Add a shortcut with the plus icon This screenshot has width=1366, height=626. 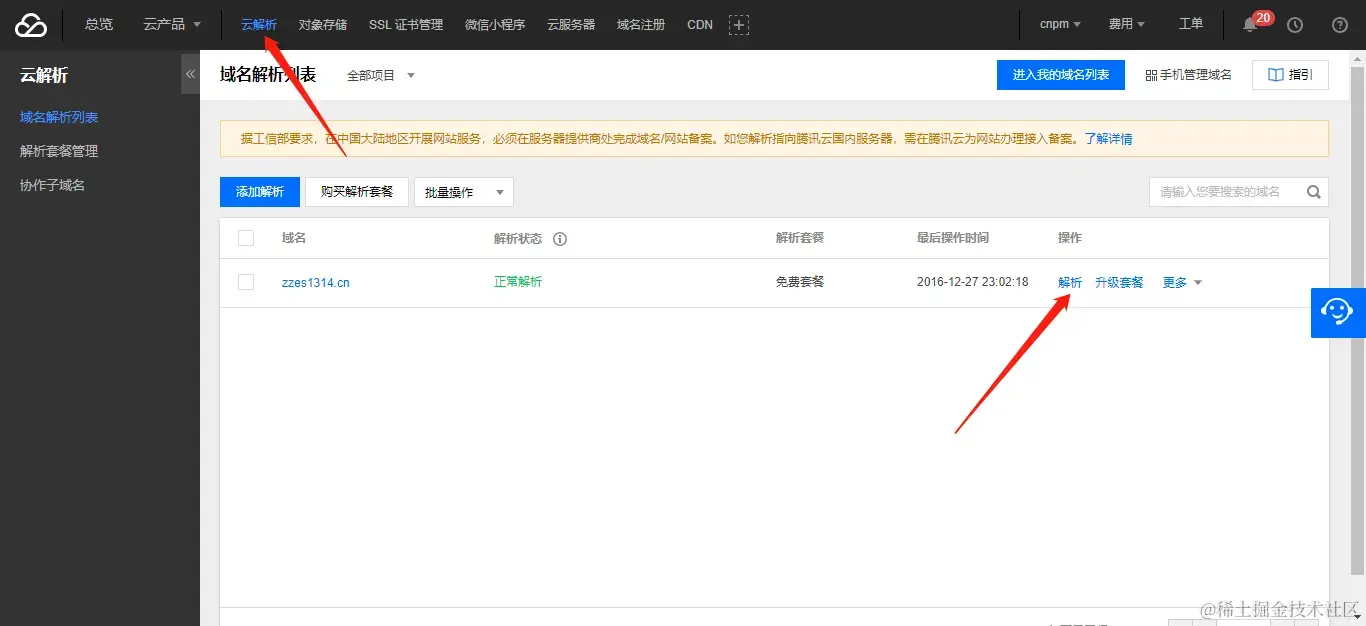coord(739,25)
